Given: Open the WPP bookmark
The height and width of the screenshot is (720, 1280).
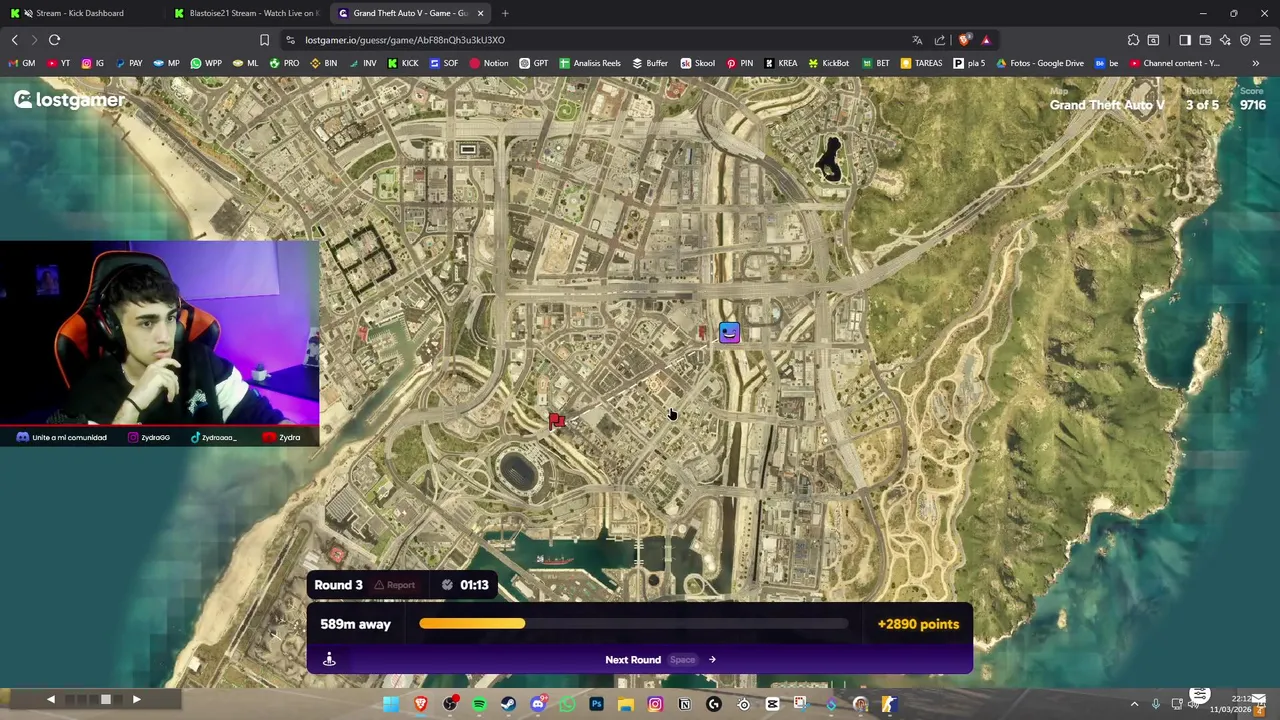Looking at the screenshot, I should tap(205, 63).
